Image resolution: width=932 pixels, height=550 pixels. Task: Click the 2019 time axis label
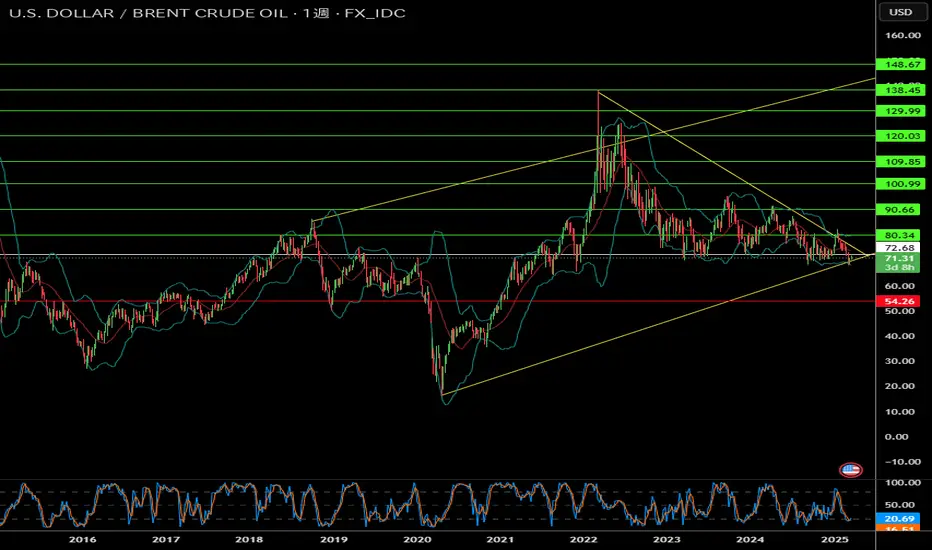pos(334,539)
